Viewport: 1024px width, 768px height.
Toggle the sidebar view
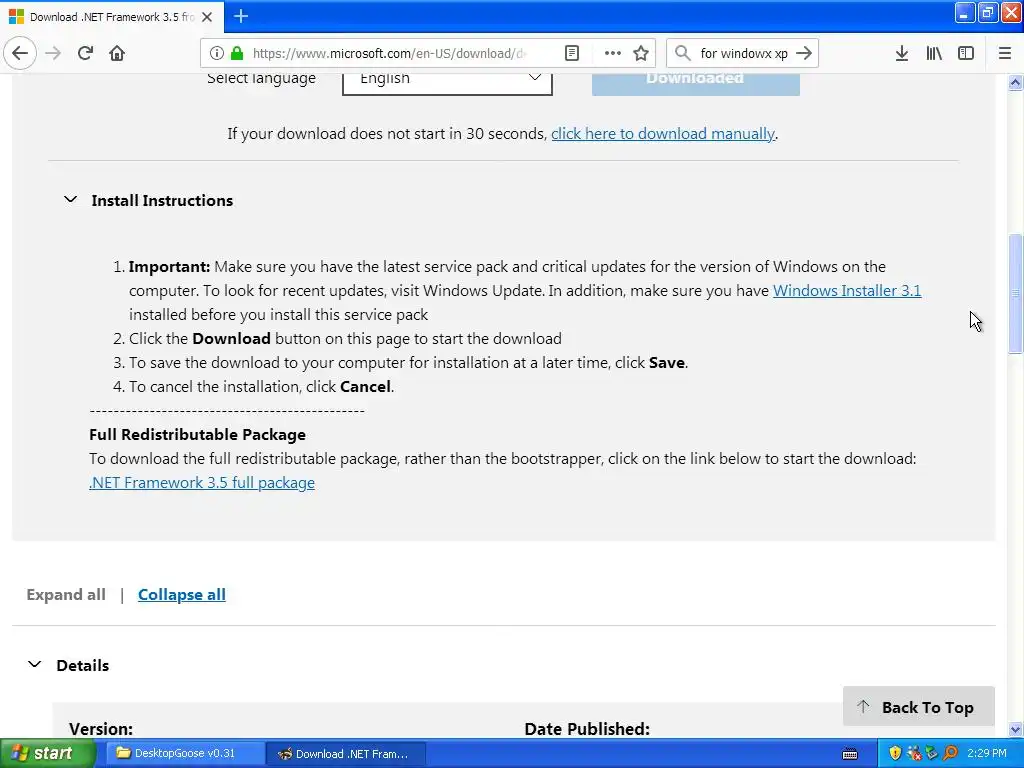(966, 53)
